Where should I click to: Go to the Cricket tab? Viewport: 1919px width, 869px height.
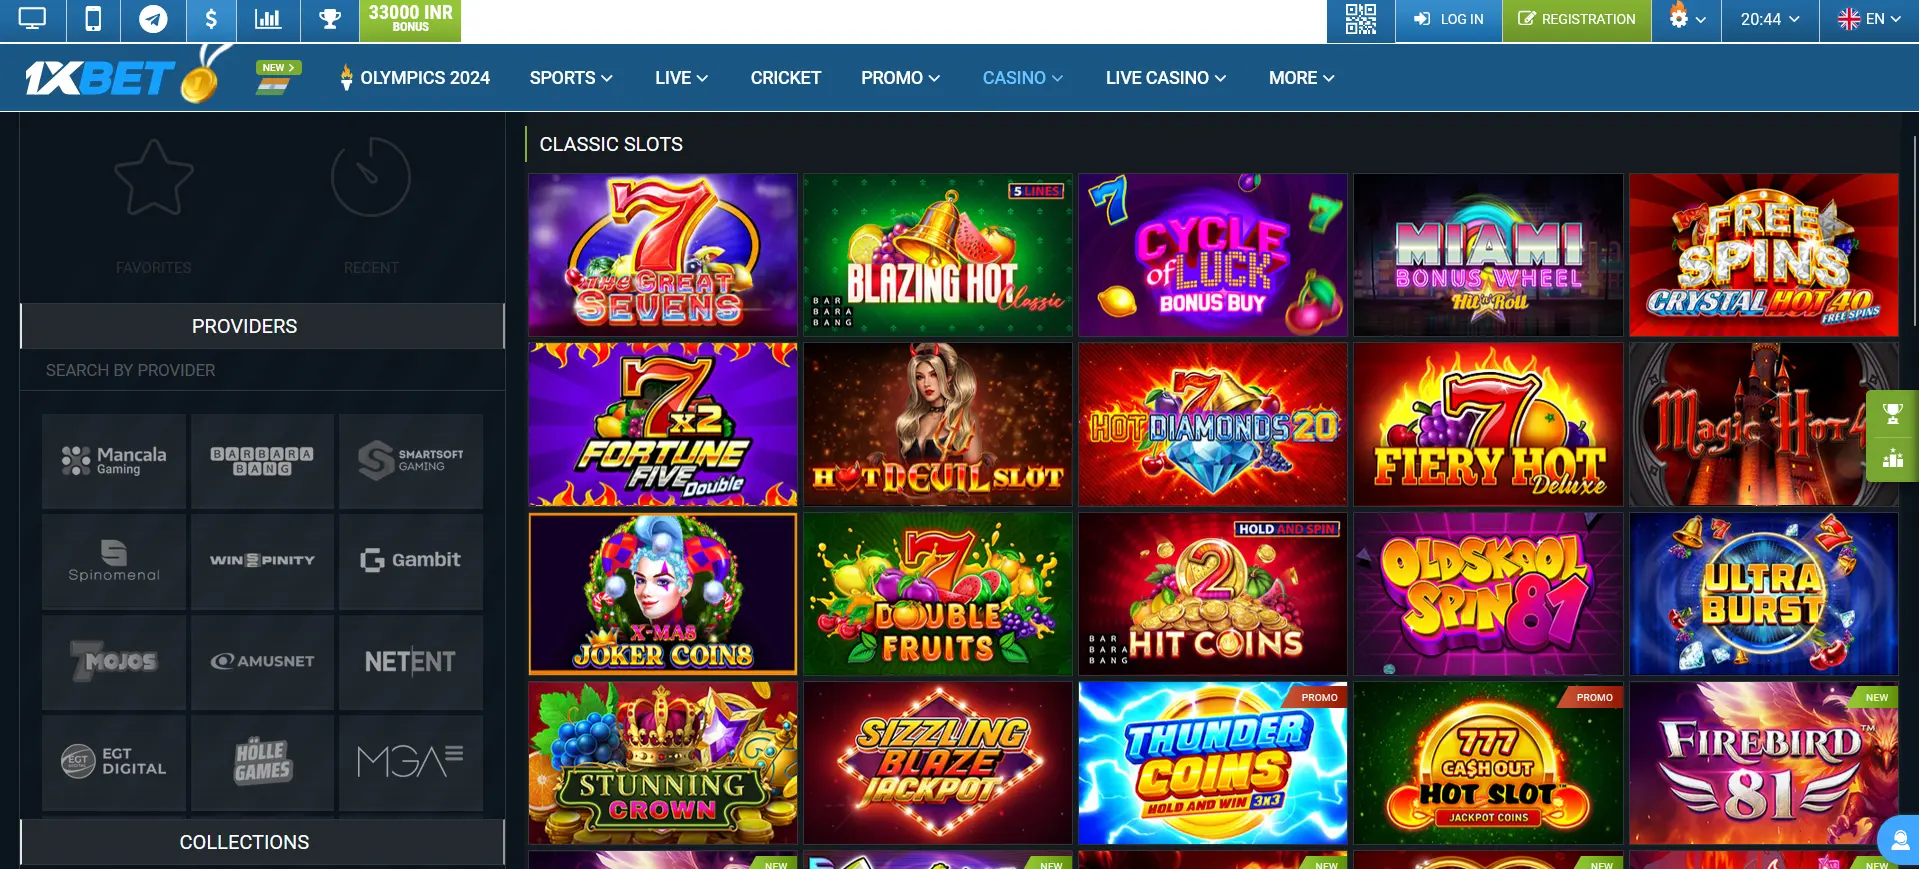(x=786, y=78)
